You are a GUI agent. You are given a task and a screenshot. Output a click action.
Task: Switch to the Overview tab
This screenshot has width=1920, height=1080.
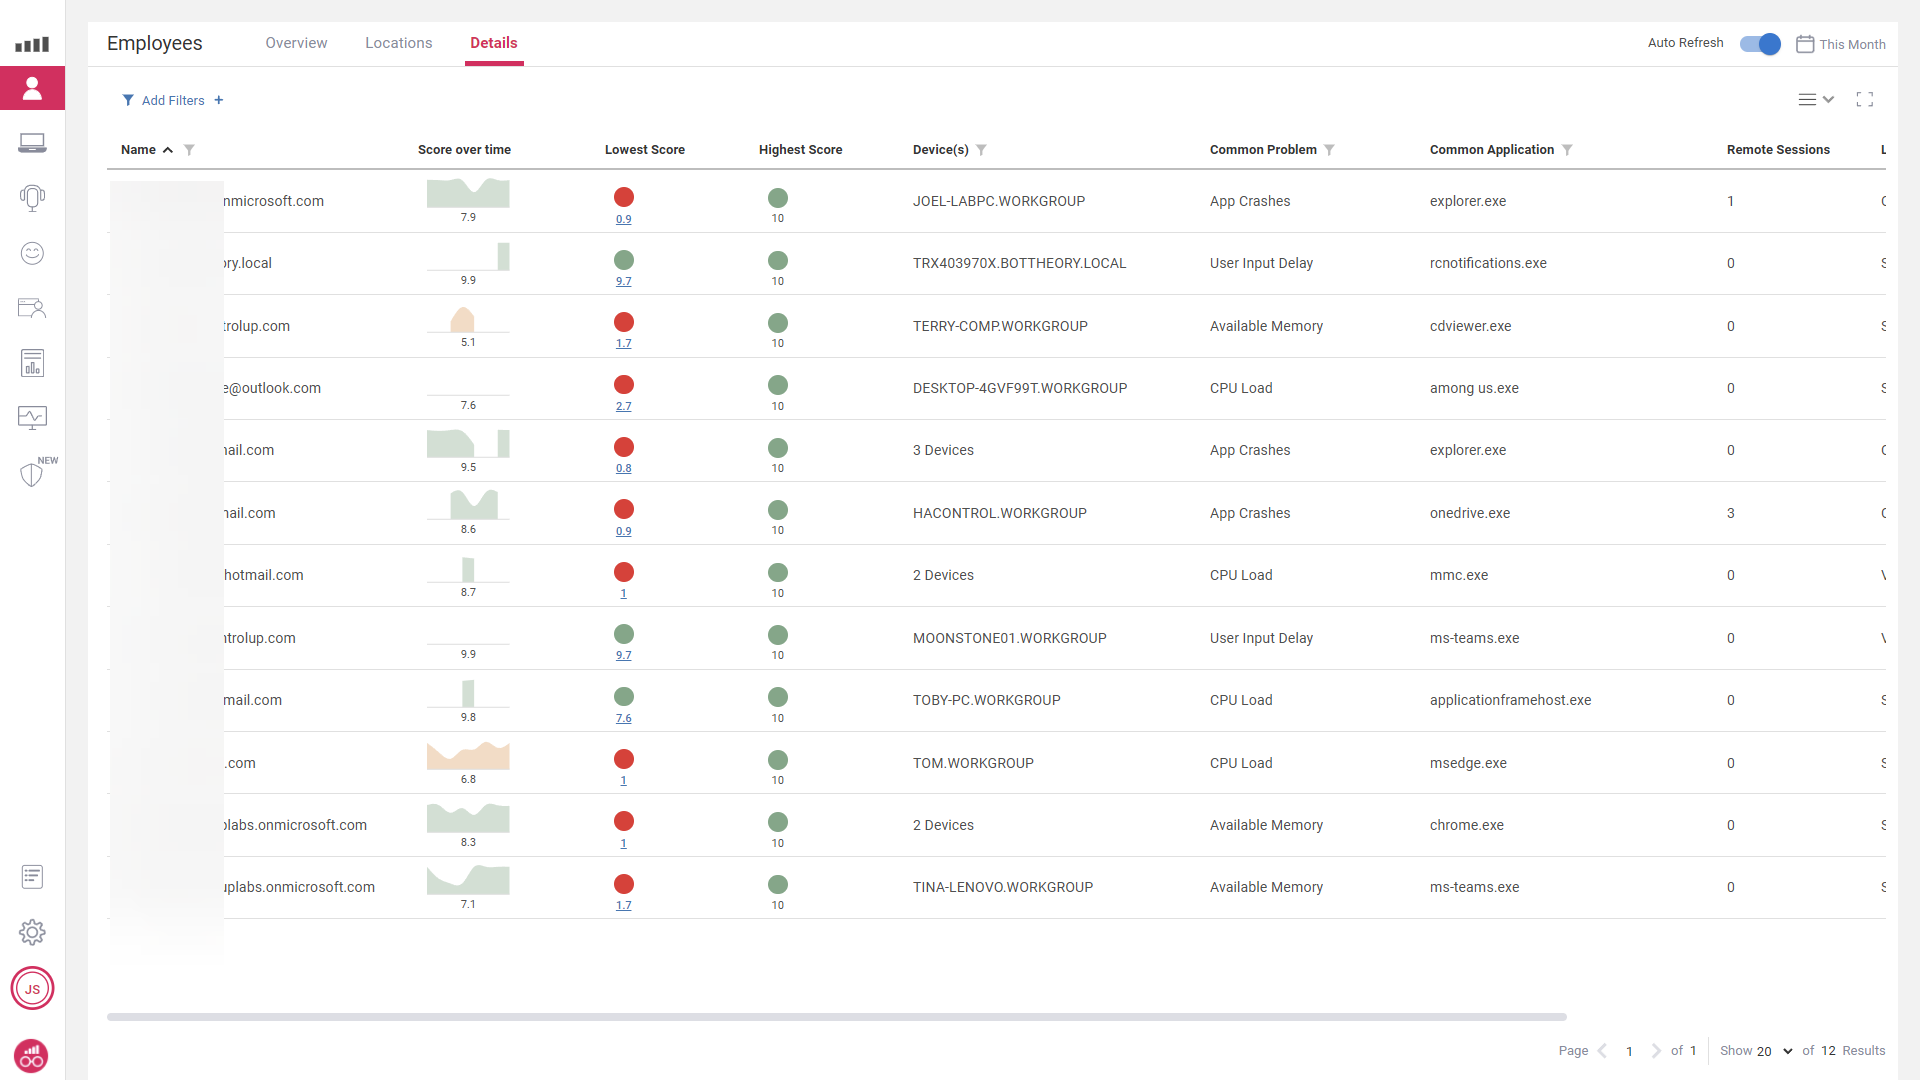tap(296, 43)
